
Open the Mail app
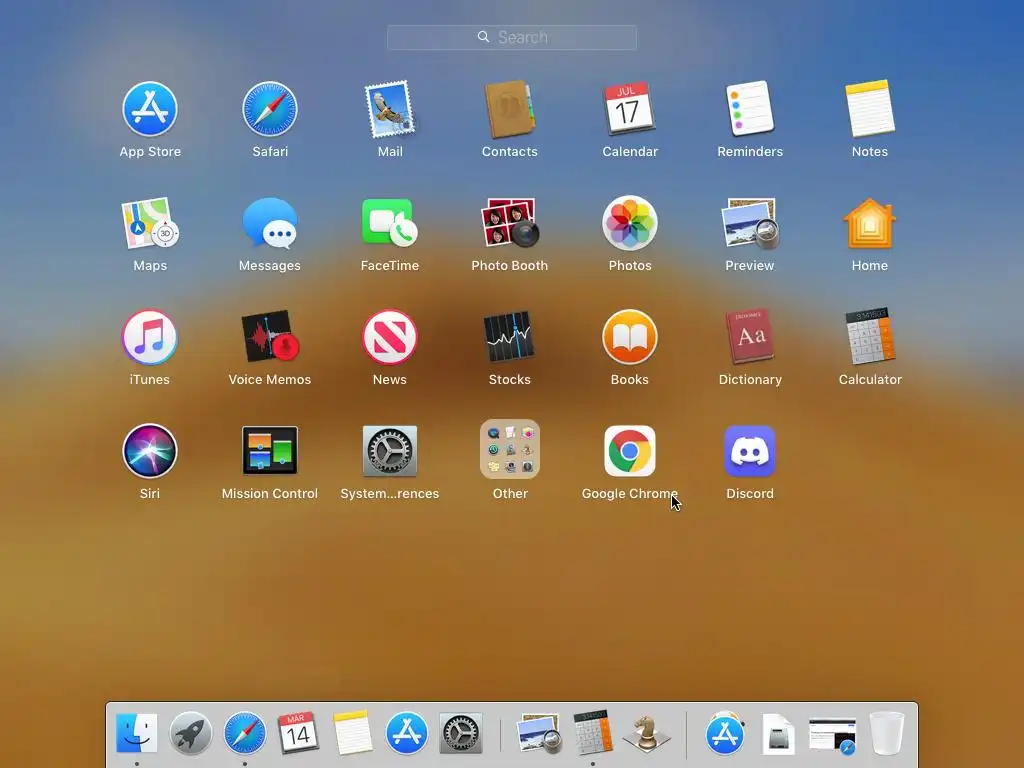point(390,109)
